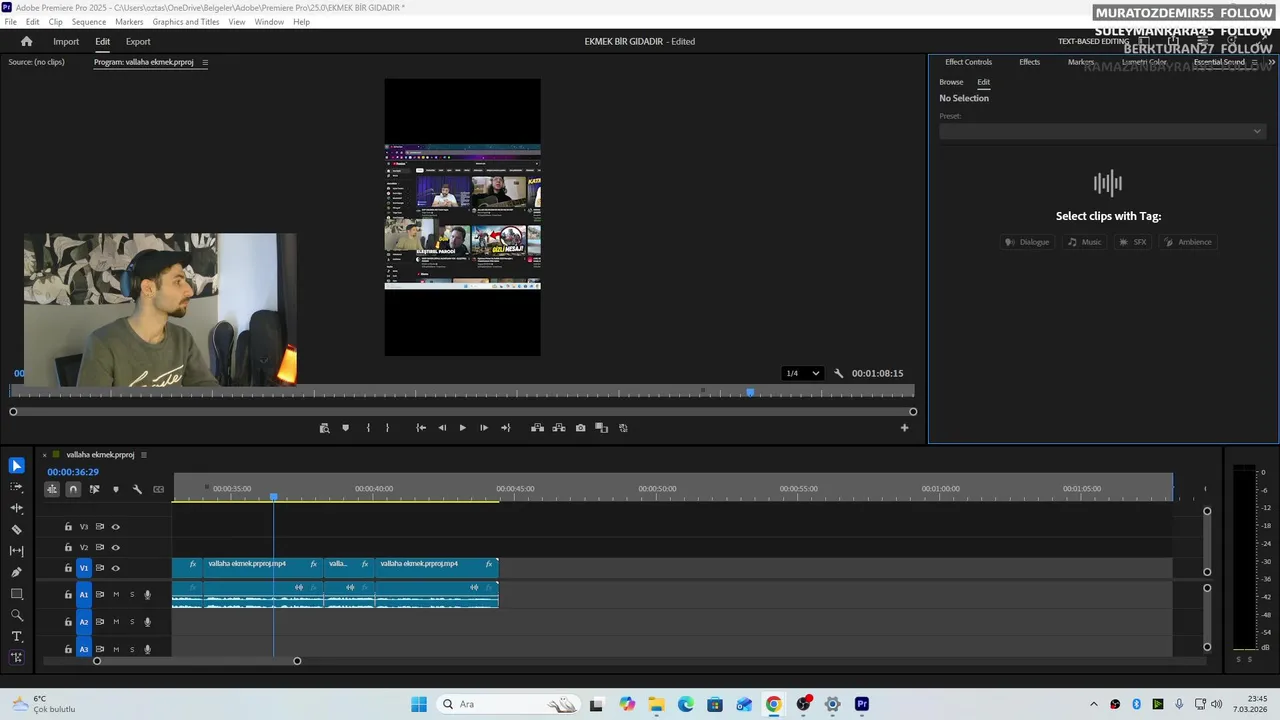Open program monitor settings wrench

[x=838, y=373]
